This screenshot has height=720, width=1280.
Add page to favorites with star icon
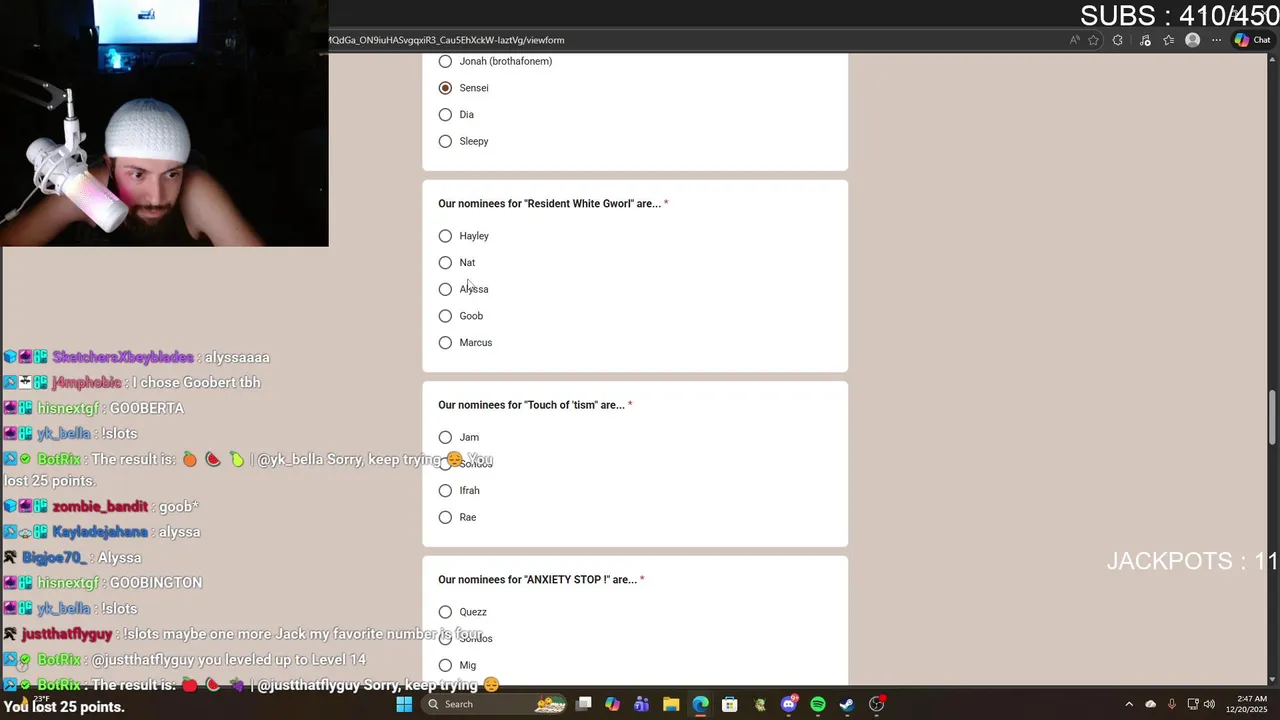click(x=1094, y=40)
